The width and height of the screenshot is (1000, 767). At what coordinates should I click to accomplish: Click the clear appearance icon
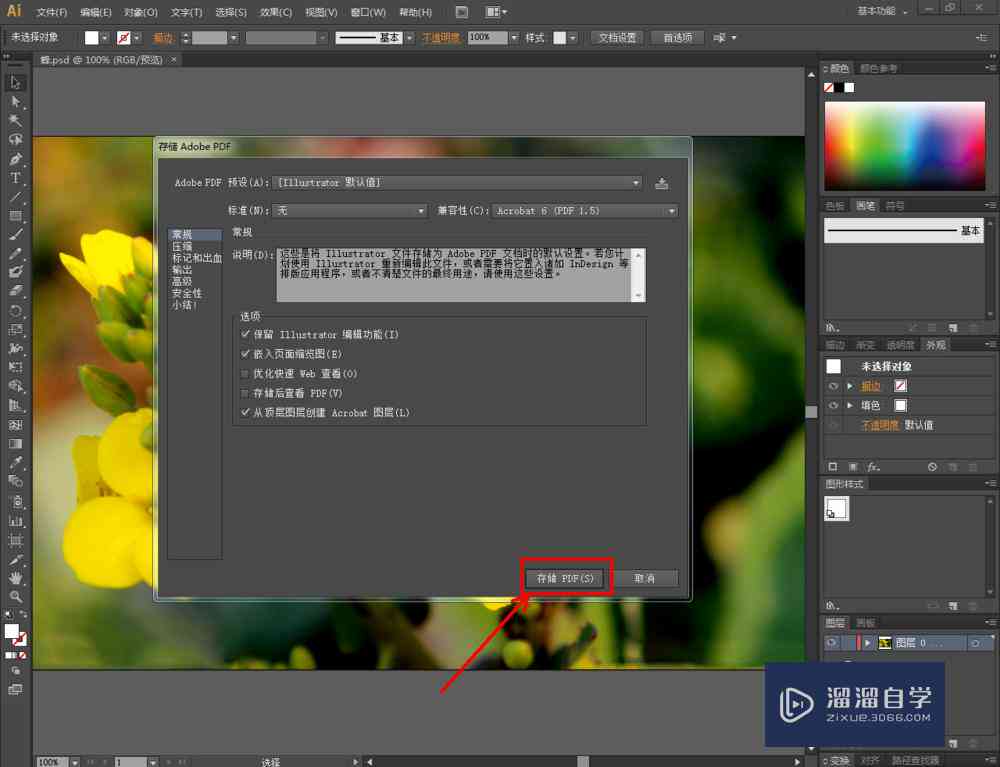click(x=932, y=467)
